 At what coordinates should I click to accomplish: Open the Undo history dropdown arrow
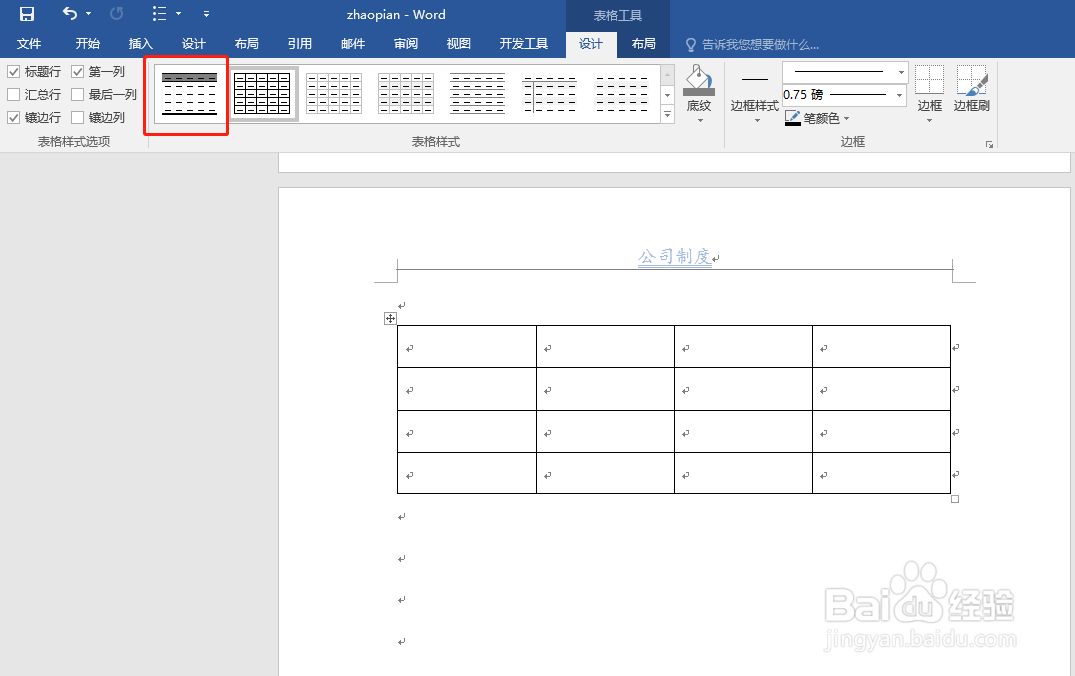[x=88, y=14]
